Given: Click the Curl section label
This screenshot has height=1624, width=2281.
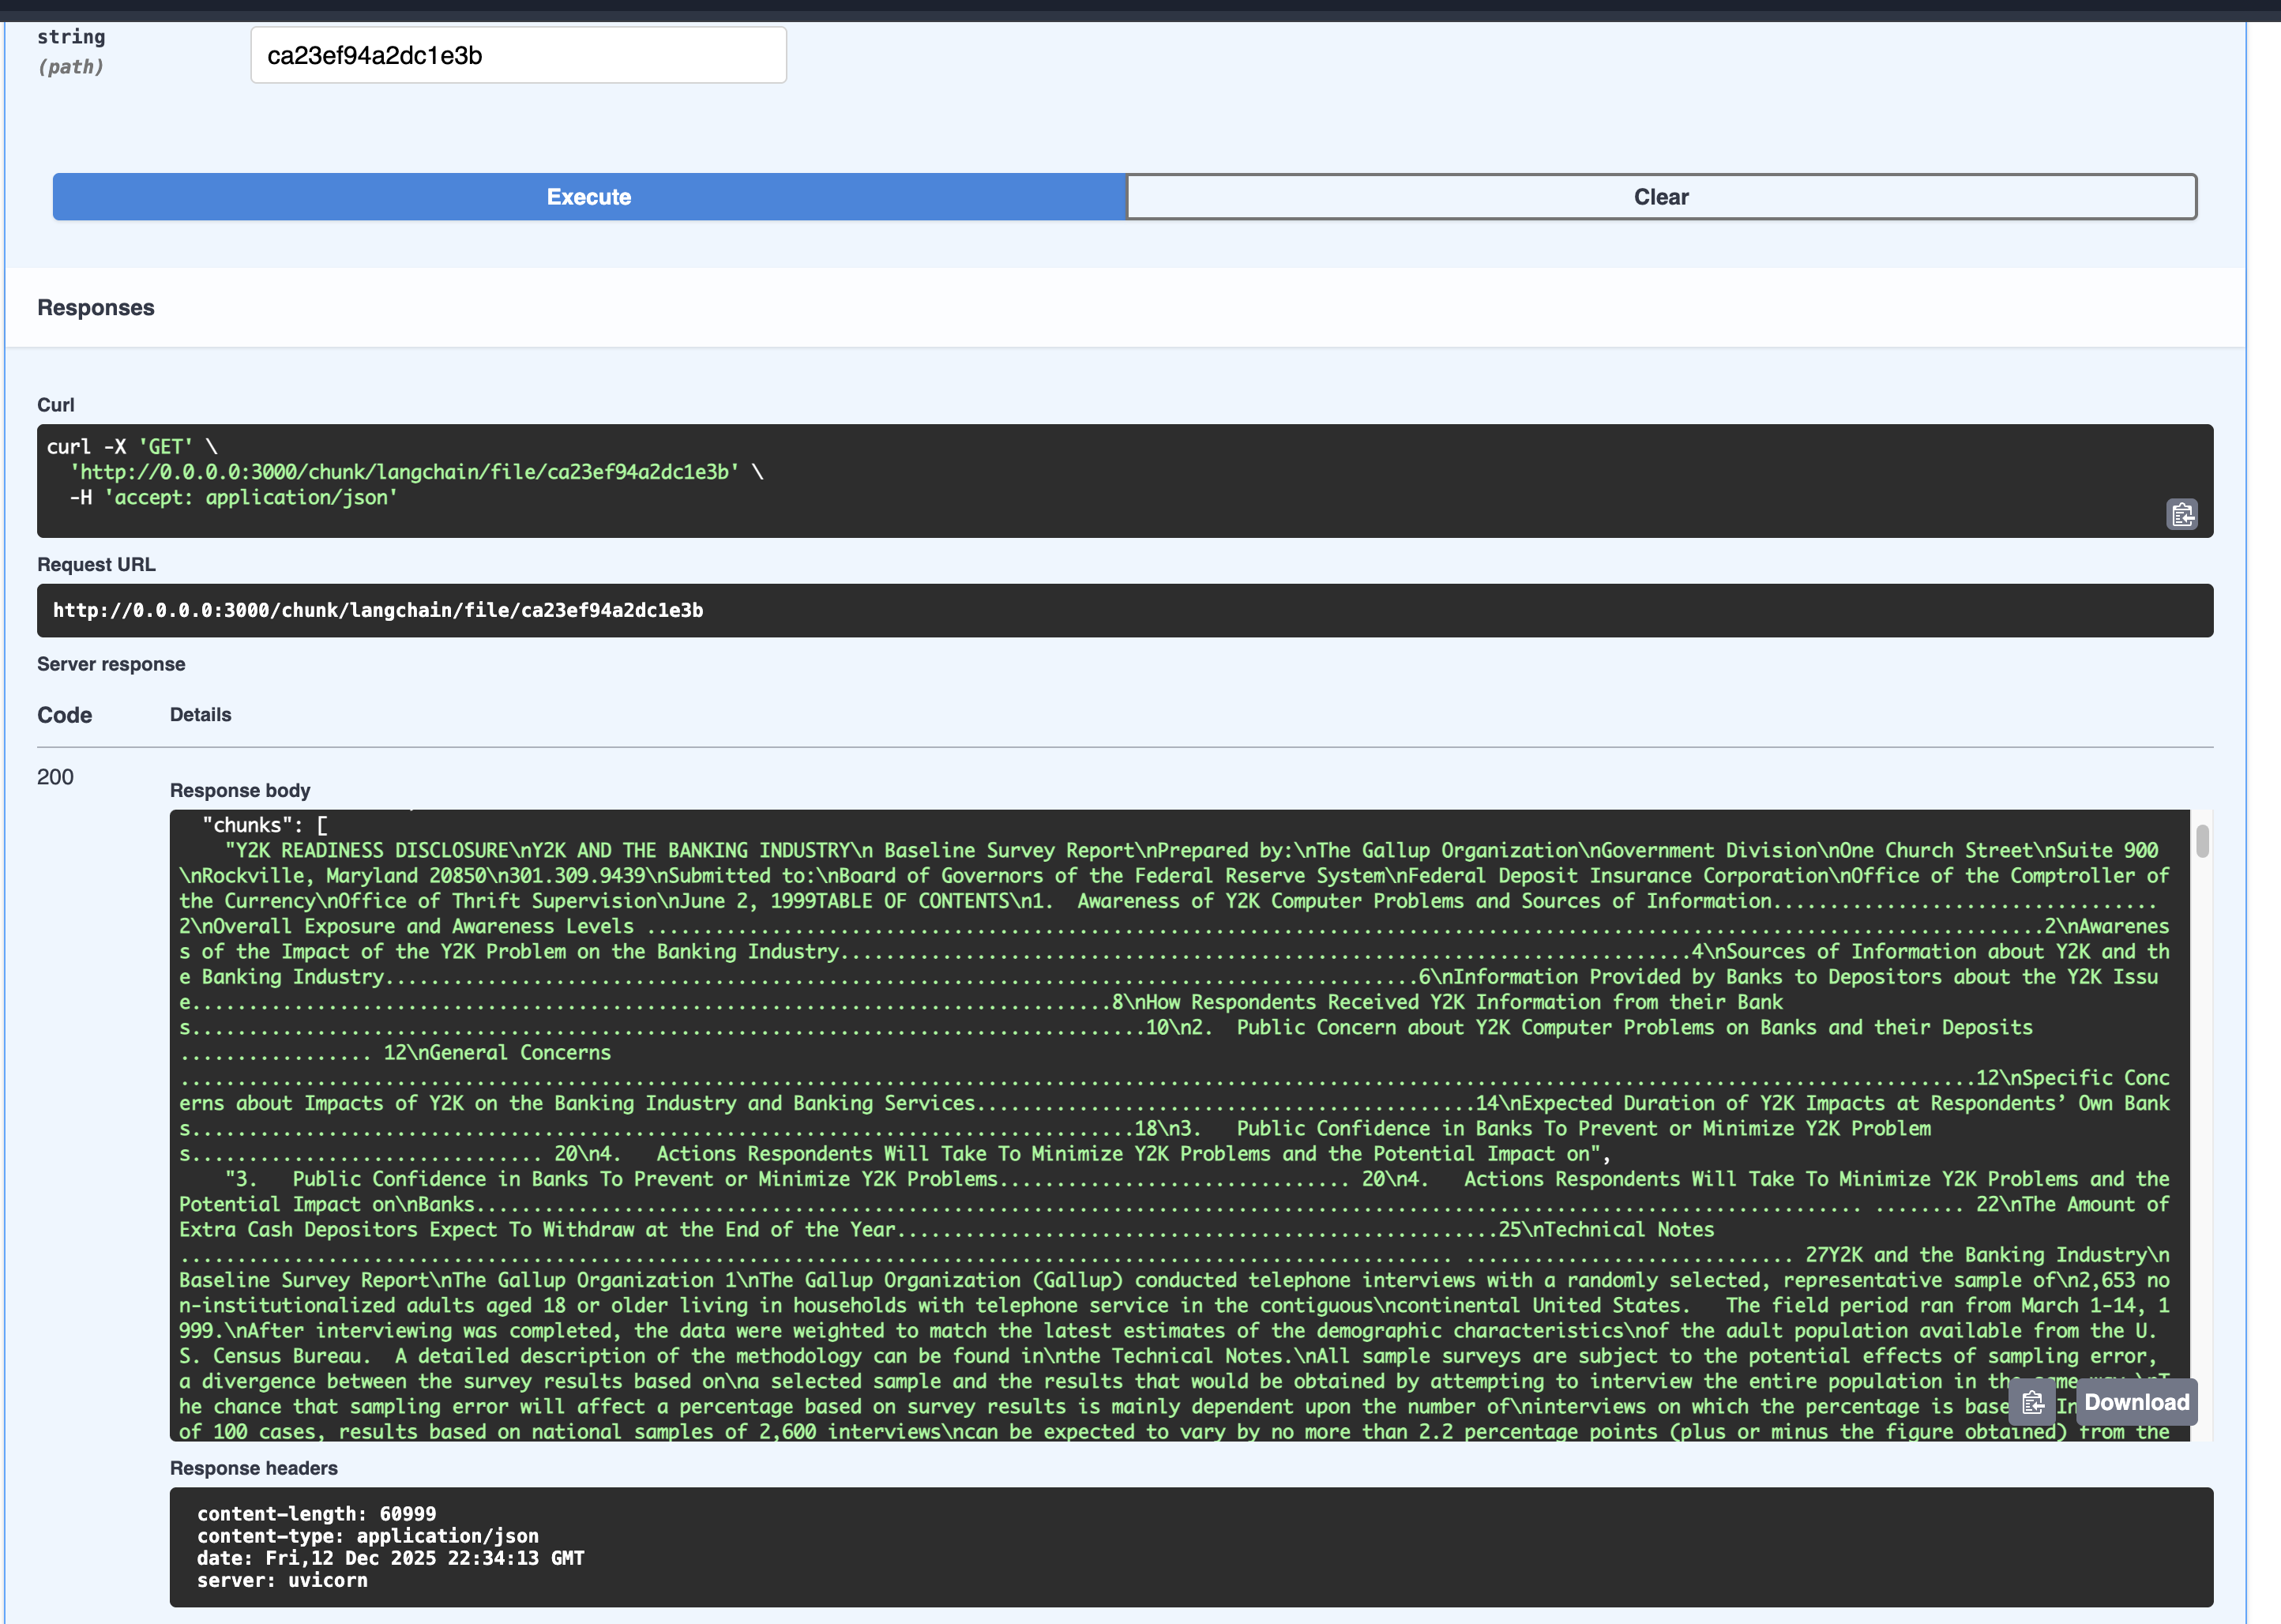Looking at the screenshot, I should coord(56,405).
